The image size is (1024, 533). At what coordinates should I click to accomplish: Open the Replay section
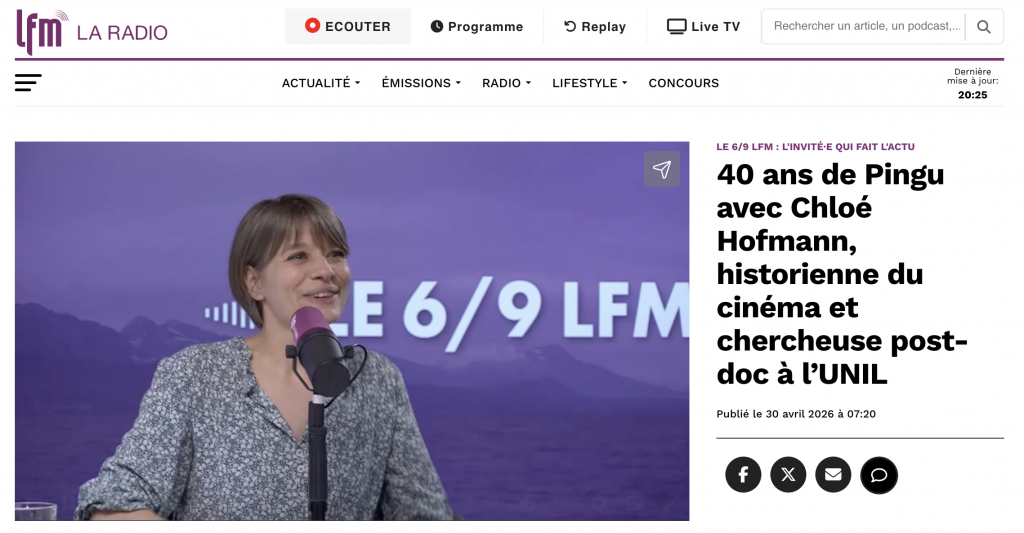595,27
